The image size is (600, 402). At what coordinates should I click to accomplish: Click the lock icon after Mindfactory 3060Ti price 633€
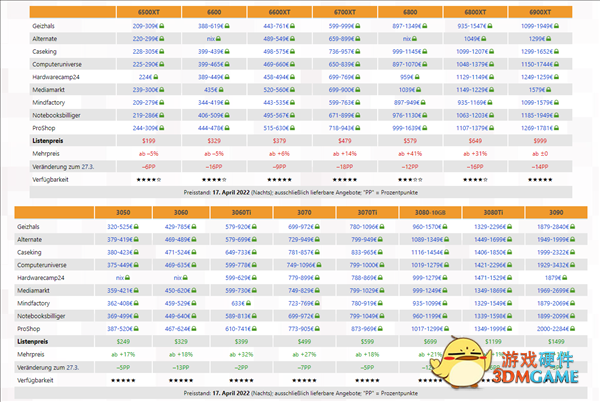coord(248,303)
